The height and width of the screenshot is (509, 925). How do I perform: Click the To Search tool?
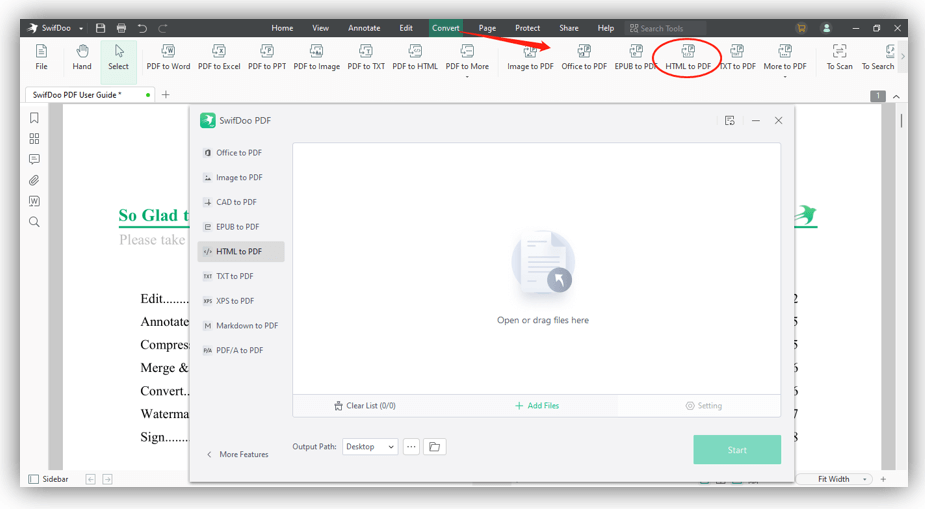point(878,57)
